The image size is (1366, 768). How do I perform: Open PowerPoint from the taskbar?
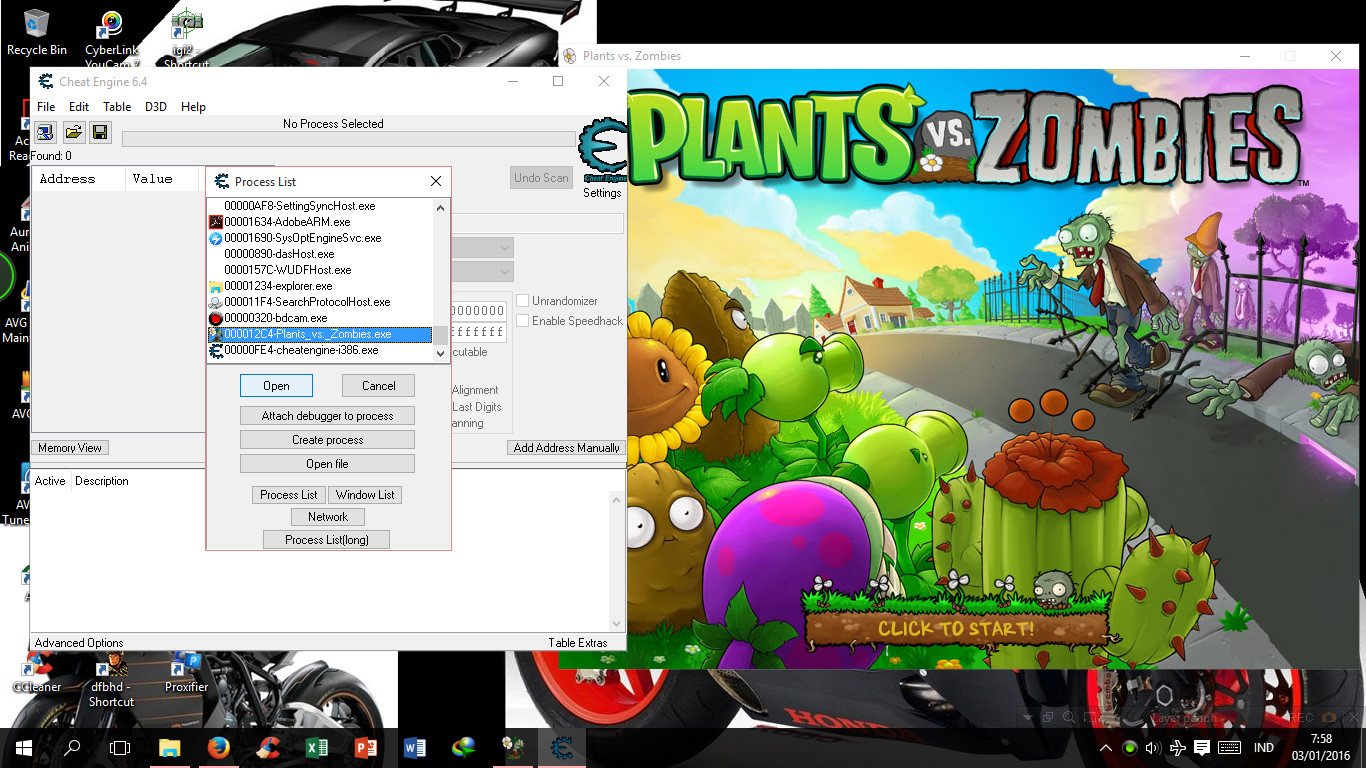pos(365,747)
